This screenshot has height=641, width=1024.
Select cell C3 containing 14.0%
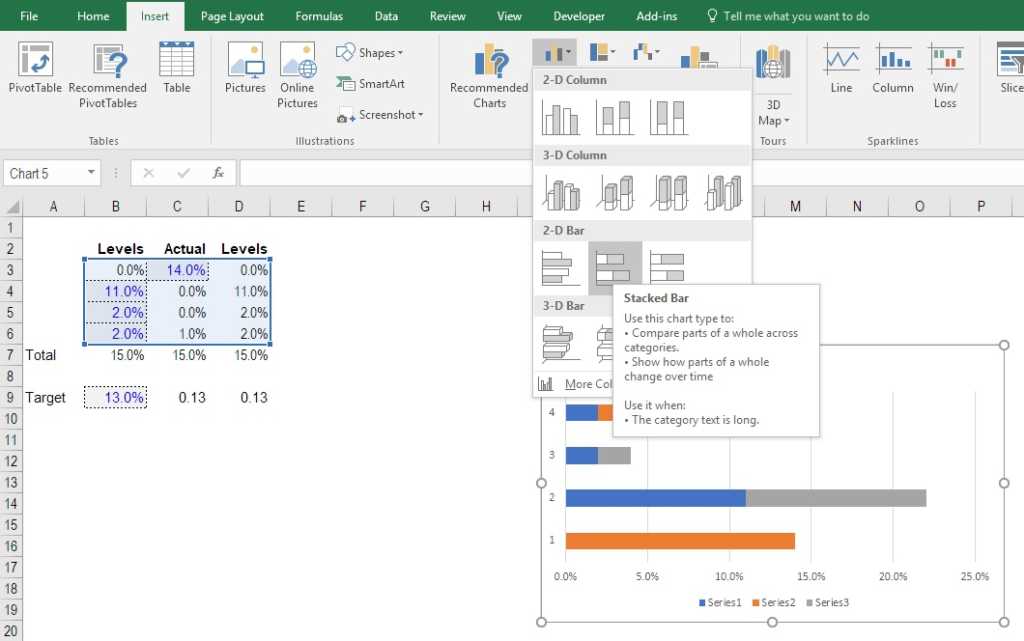177,270
